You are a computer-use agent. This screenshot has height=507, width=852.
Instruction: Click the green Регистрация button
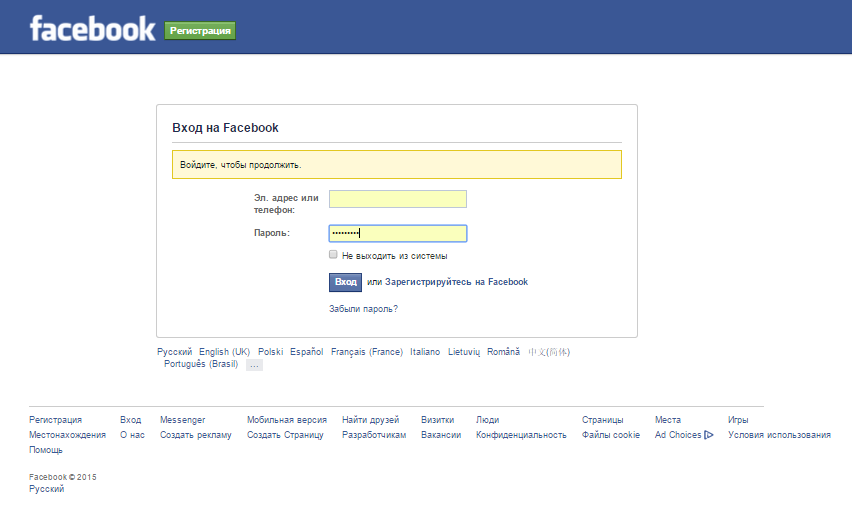(200, 31)
